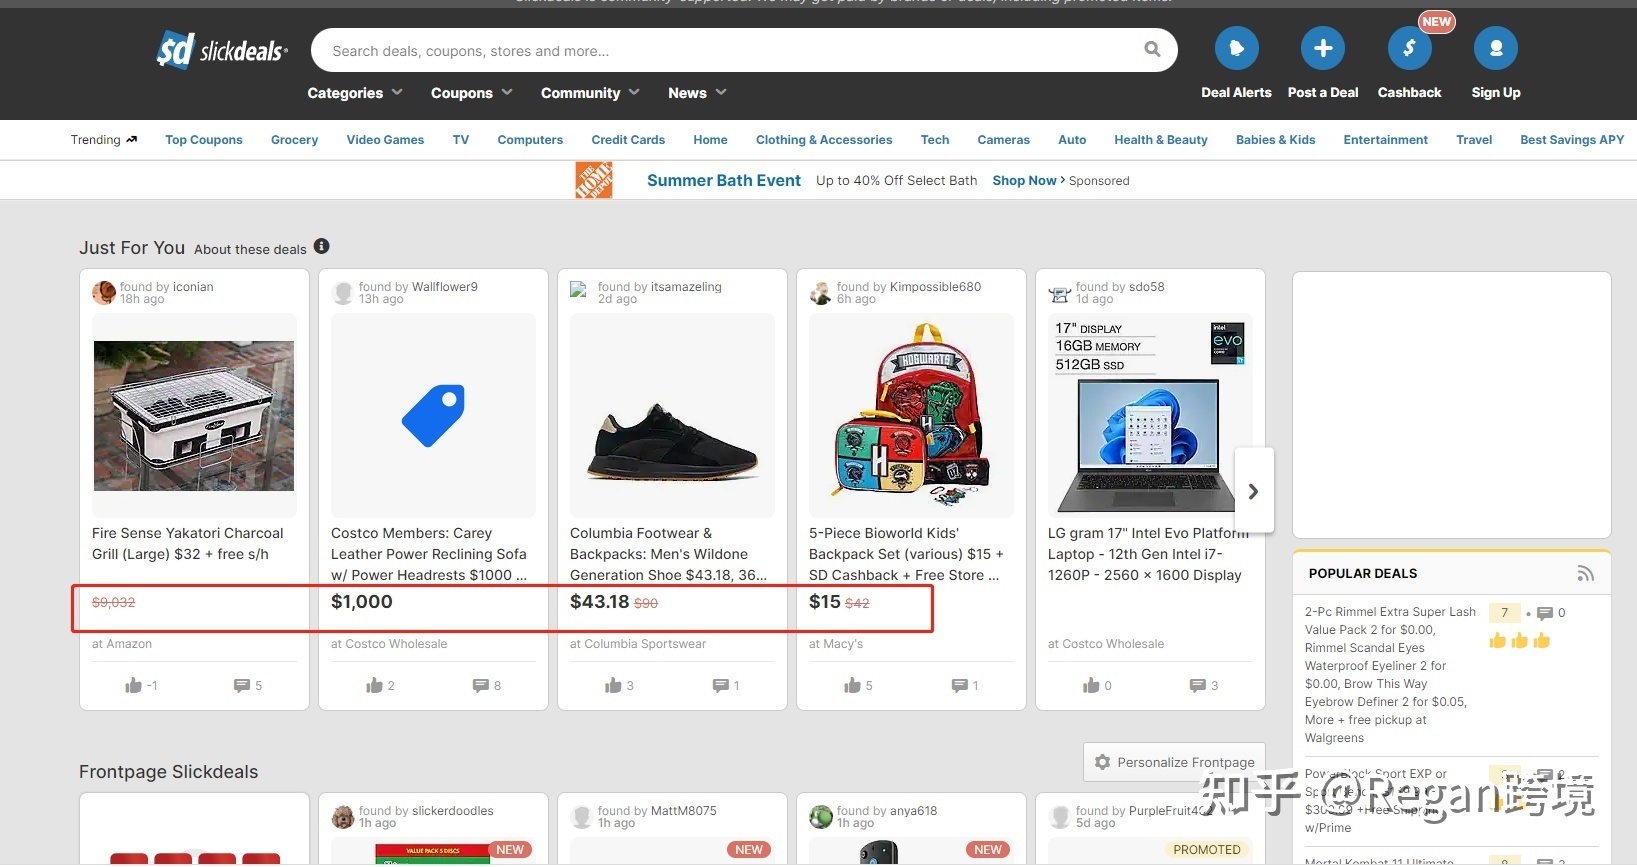Open Costco Members Carey Leather Sofa title
1637x867 pixels.
click(429, 554)
